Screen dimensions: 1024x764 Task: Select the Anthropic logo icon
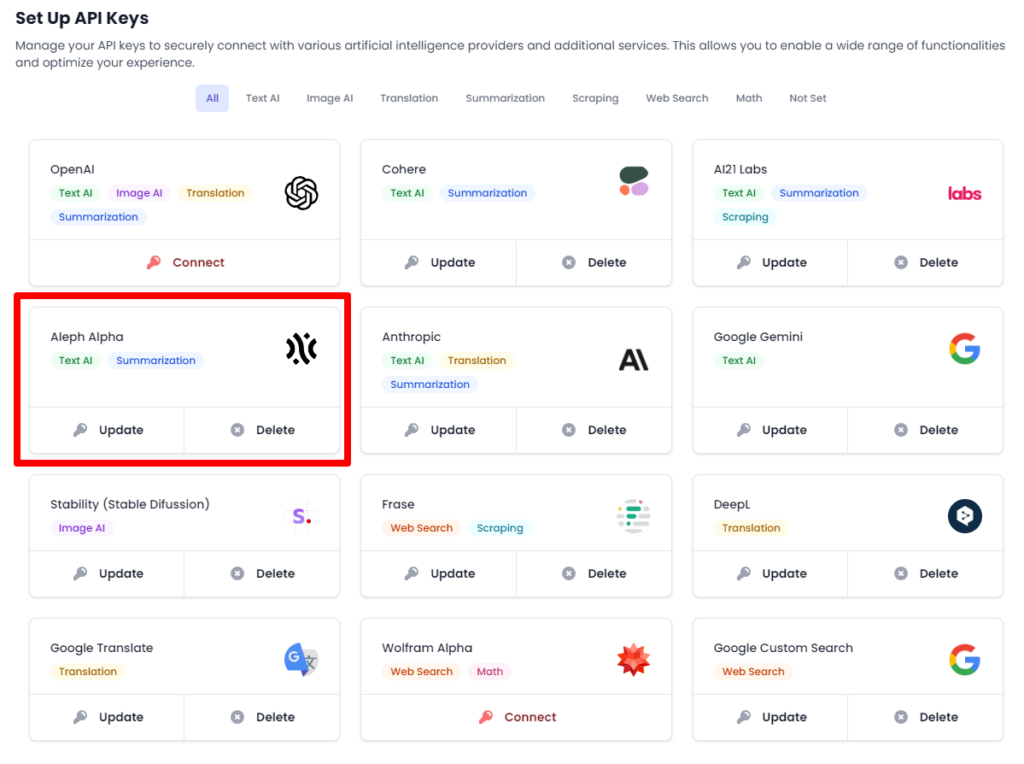click(632, 361)
